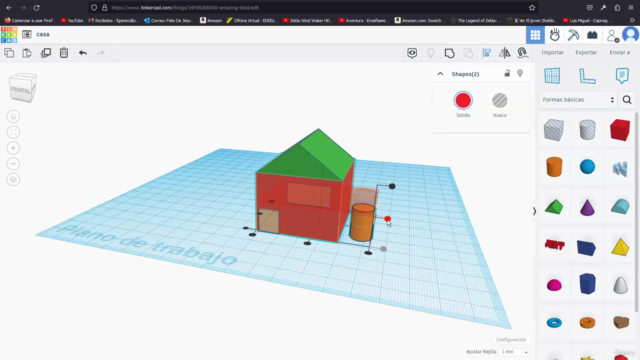The height and width of the screenshot is (360, 640).
Task: Toggle orthographic perspective view button
Action: [13, 180]
